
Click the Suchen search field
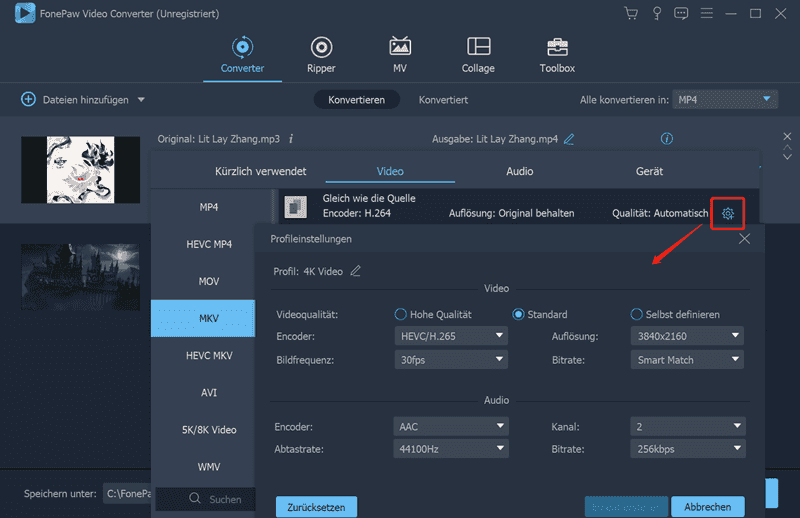click(206, 499)
